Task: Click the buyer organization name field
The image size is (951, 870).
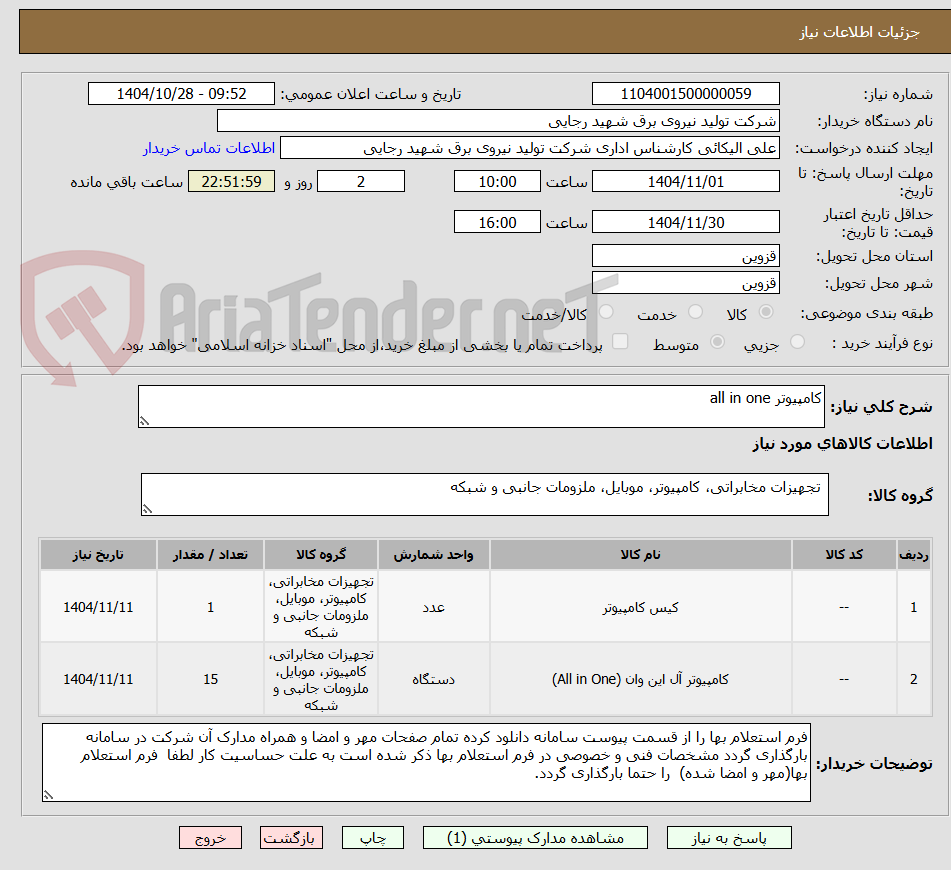Action: coord(498,121)
